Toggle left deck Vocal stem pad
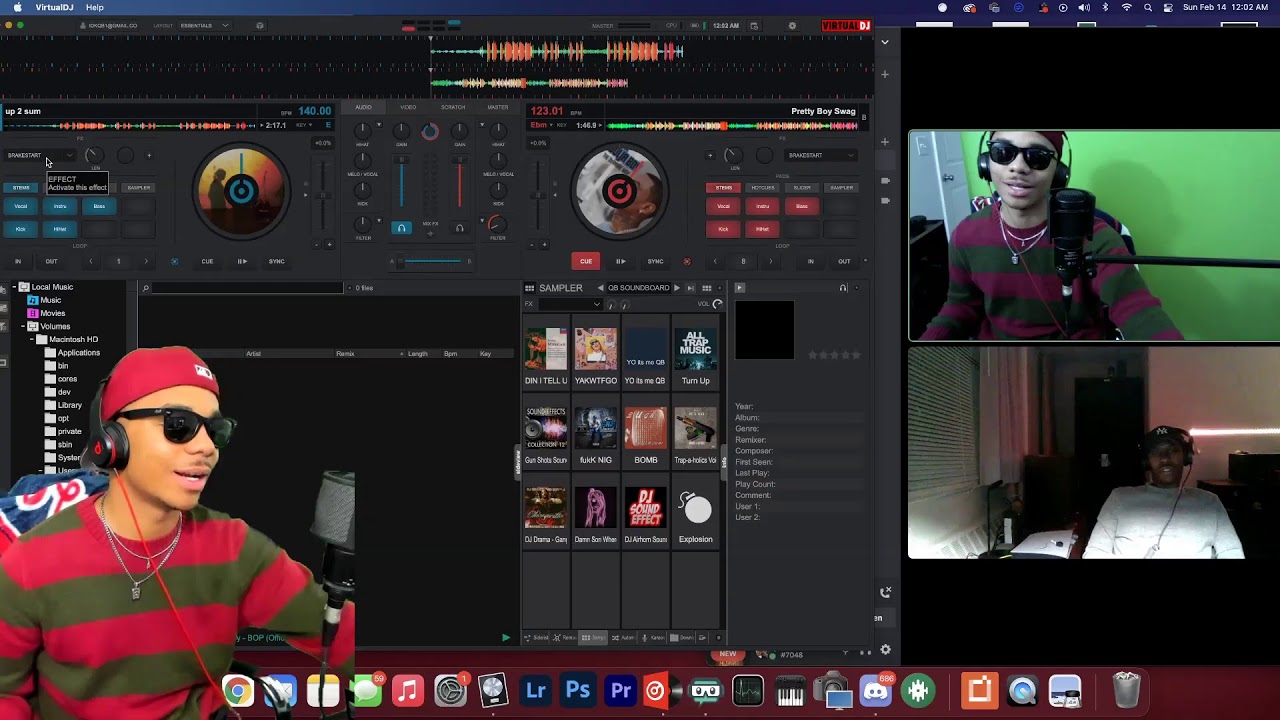This screenshot has height=720, width=1280. click(x=21, y=206)
